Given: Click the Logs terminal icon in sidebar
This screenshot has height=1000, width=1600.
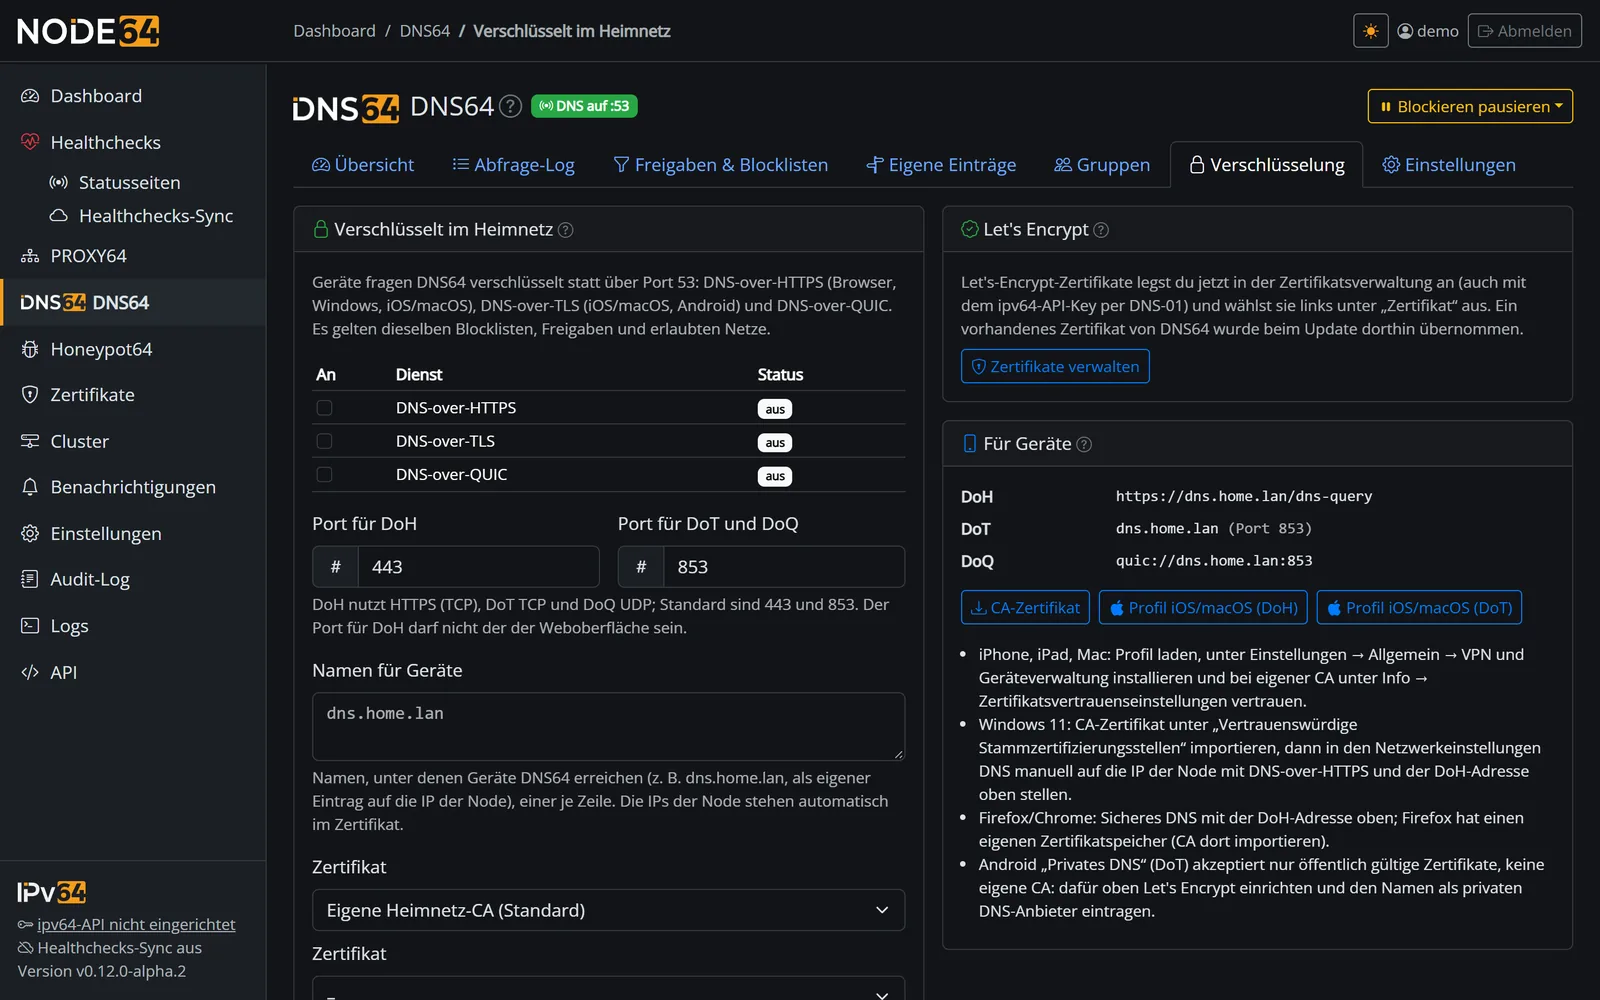Looking at the screenshot, I should pyautogui.click(x=30, y=626).
